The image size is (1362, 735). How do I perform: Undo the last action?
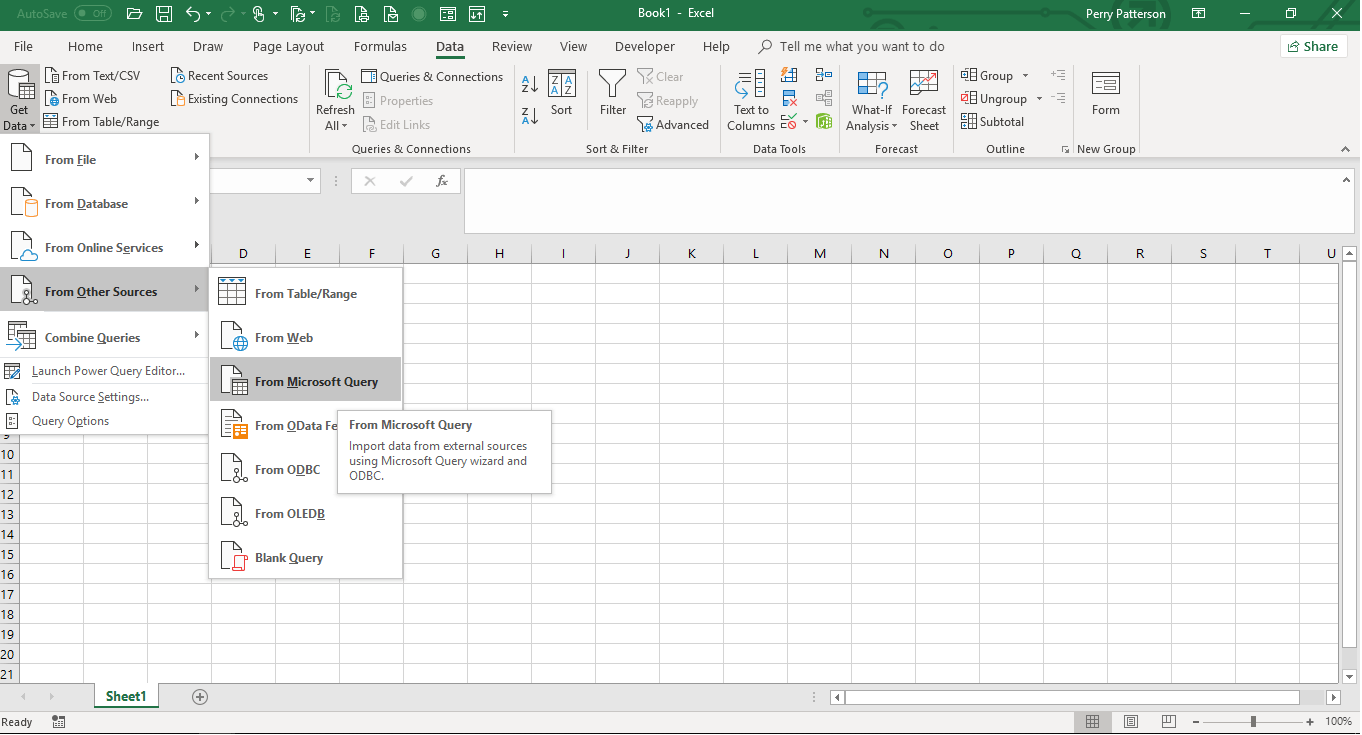click(194, 14)
